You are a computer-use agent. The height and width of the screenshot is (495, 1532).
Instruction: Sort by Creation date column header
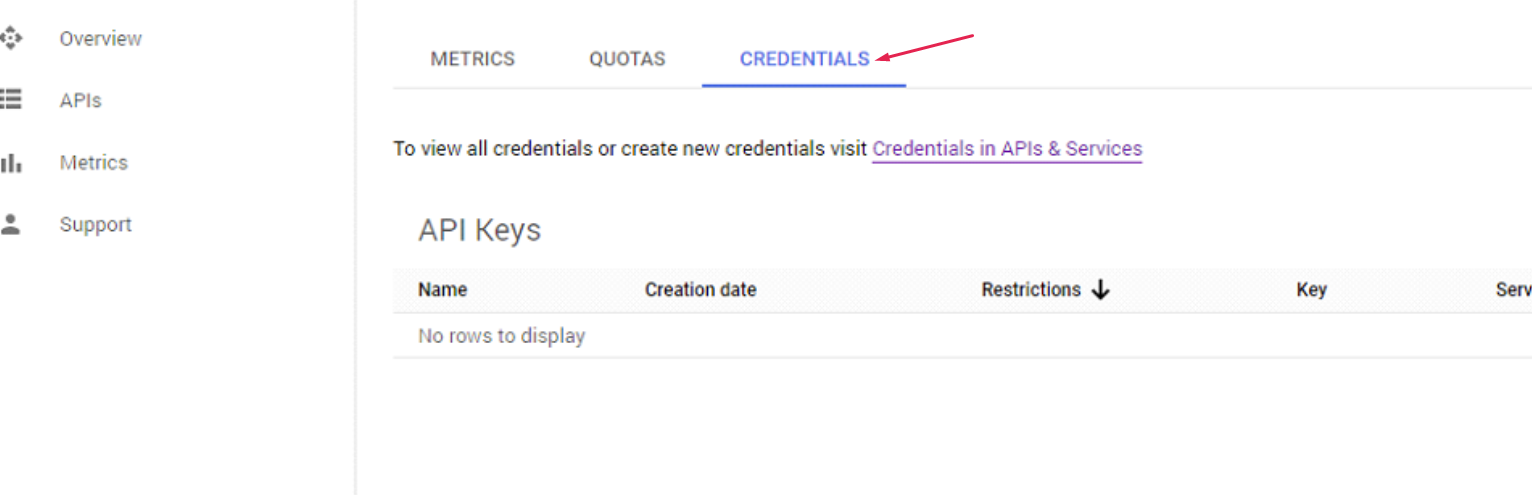point(700,290)
